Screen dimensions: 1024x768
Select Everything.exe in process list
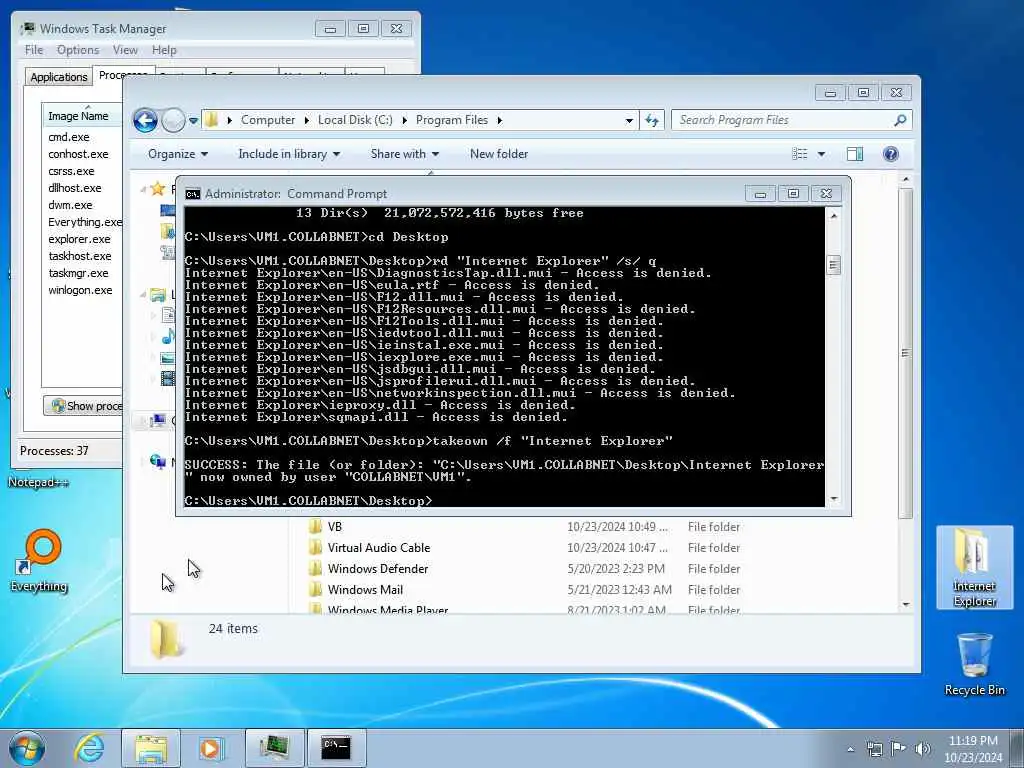click(x=84, y=222)
